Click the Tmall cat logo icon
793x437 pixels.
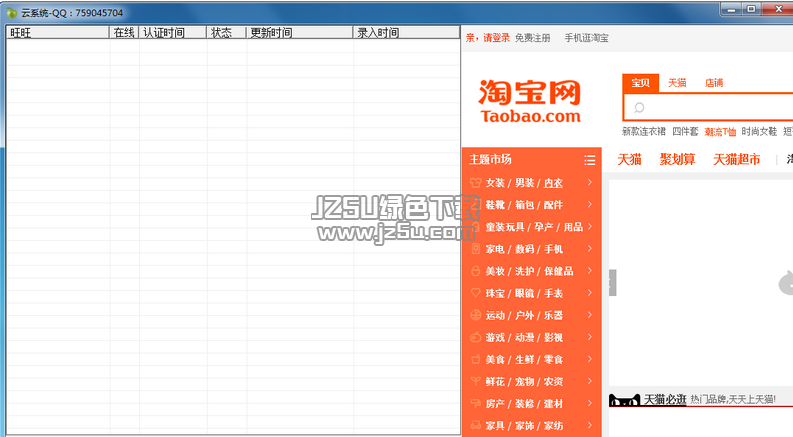point(625,401)
